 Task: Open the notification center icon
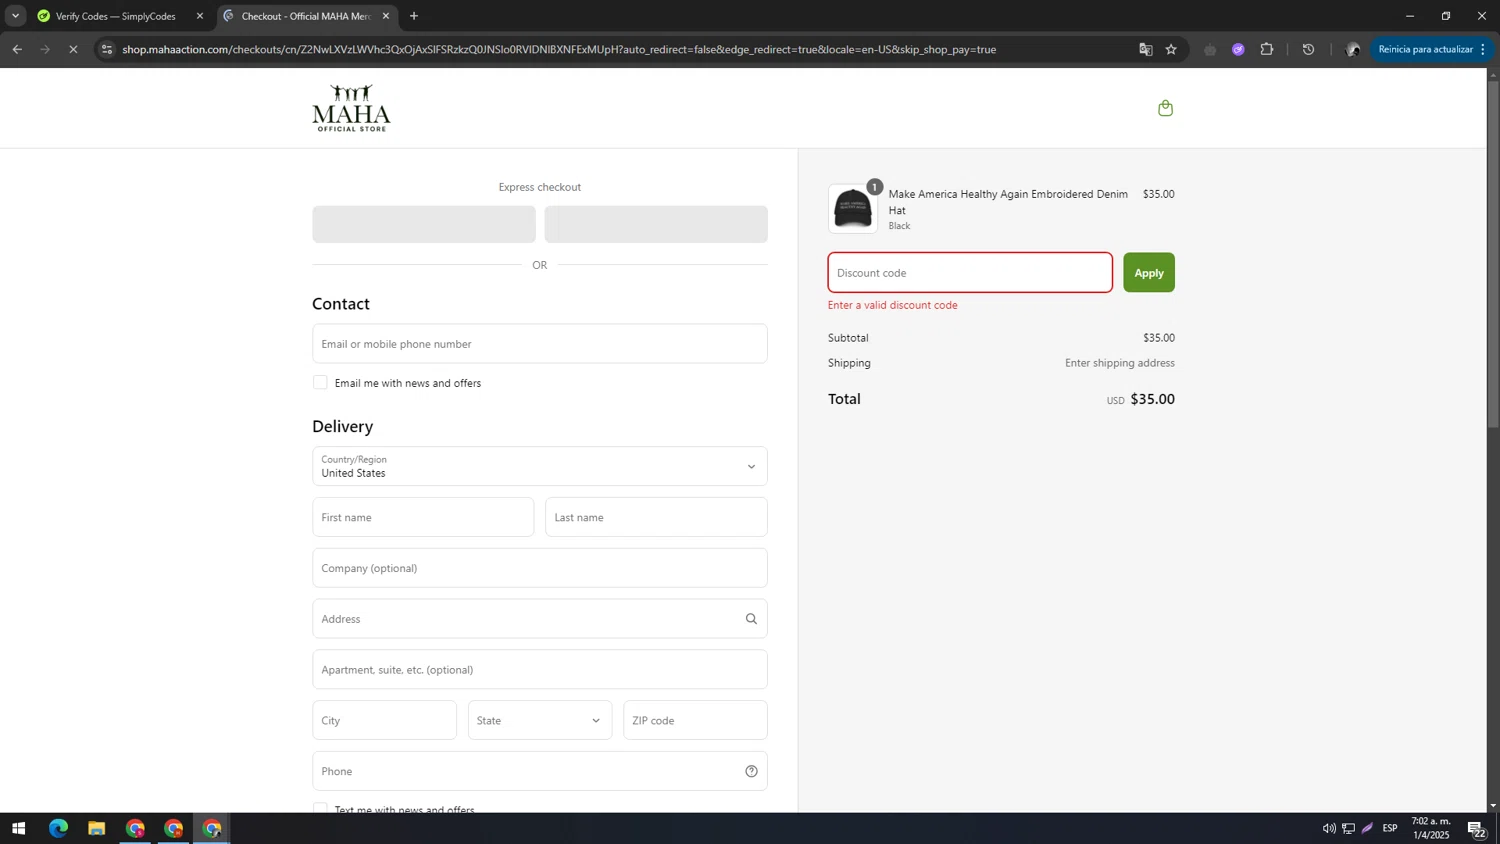tap(1476, 828)
